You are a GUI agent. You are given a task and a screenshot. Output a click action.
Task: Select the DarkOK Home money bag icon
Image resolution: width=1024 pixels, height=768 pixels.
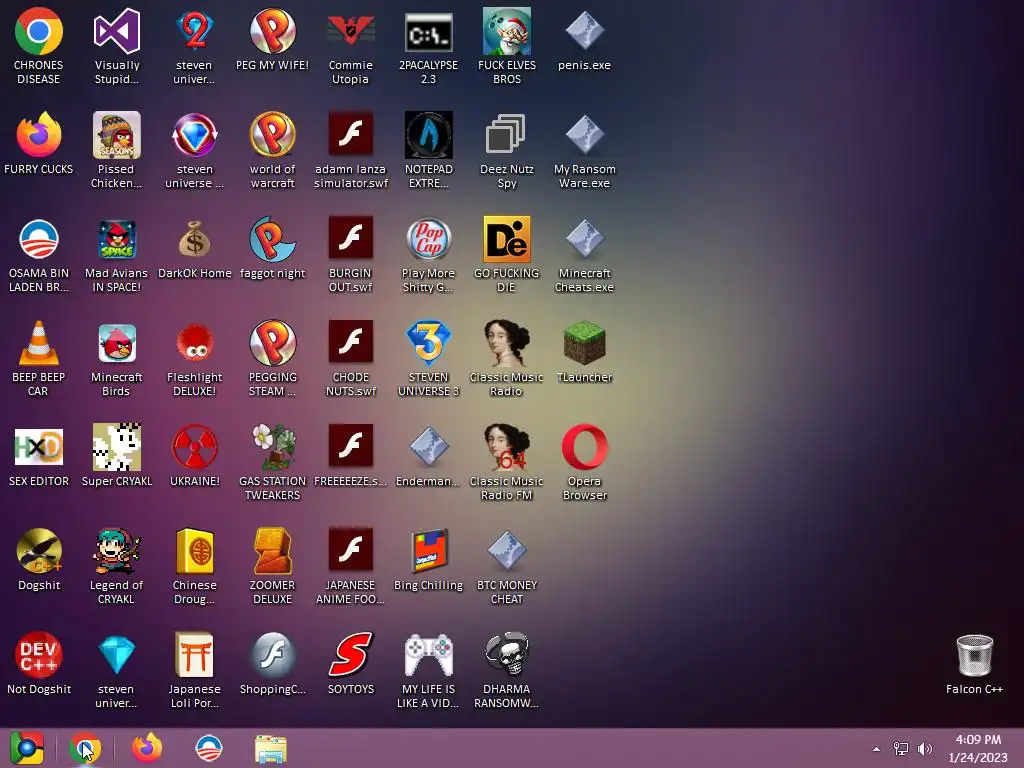tap(195, 239)
